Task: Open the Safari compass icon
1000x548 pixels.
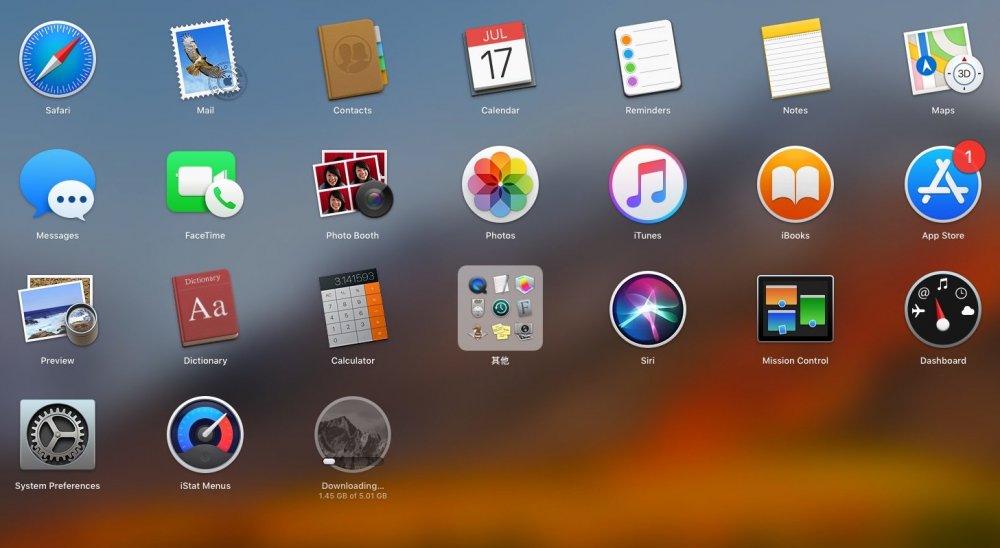Action: [57, 59]
